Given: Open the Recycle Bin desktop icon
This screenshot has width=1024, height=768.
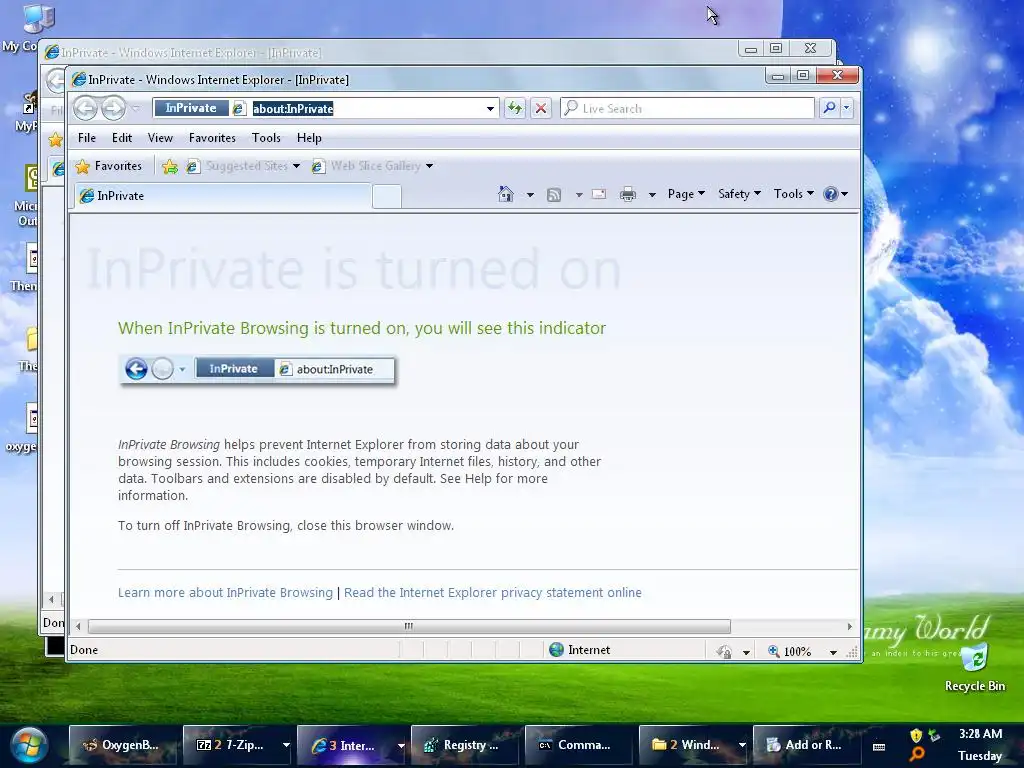Looking at the screenshot, I should [974, 666].
